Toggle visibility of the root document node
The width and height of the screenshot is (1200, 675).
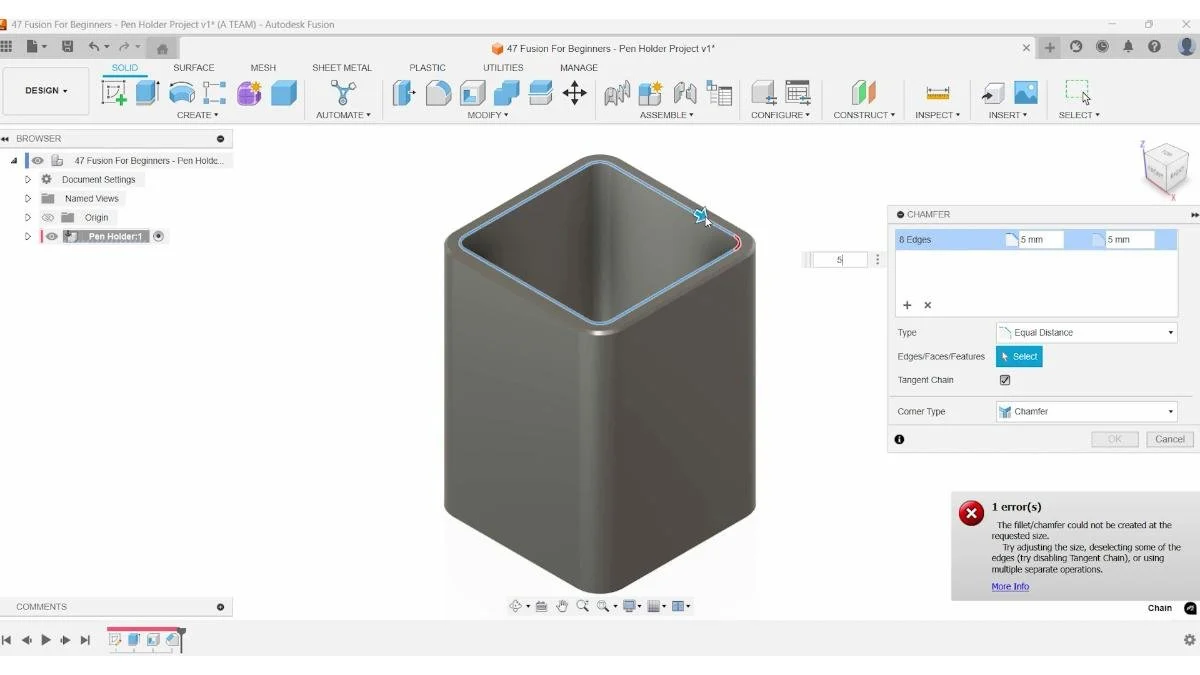tap(37, 161)
